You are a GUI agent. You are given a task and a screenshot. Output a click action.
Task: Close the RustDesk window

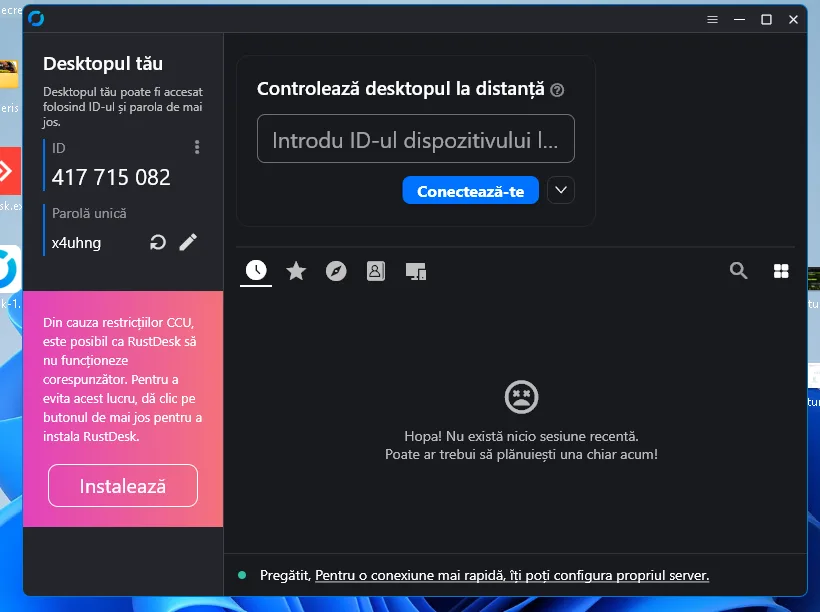point(793,19)
